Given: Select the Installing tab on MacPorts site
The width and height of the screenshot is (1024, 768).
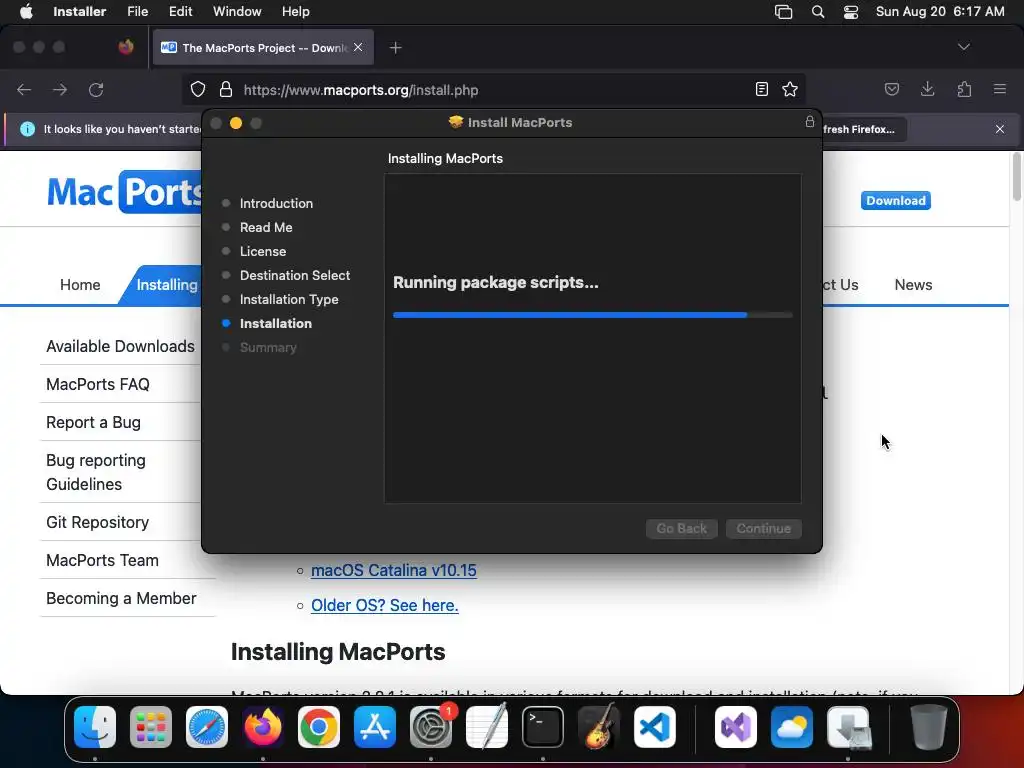Looking at the screenshot, I should [167, 285].
